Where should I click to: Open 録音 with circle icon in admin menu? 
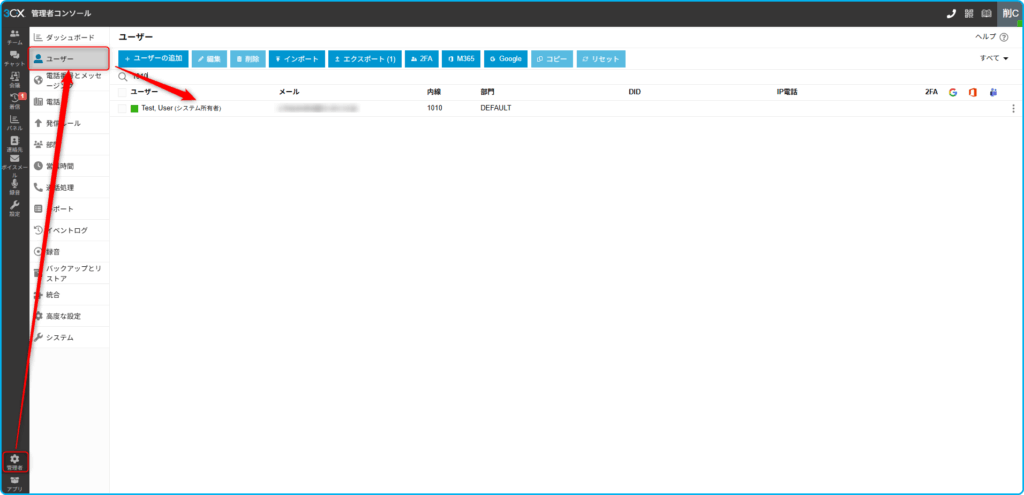[x=69, y=251]
